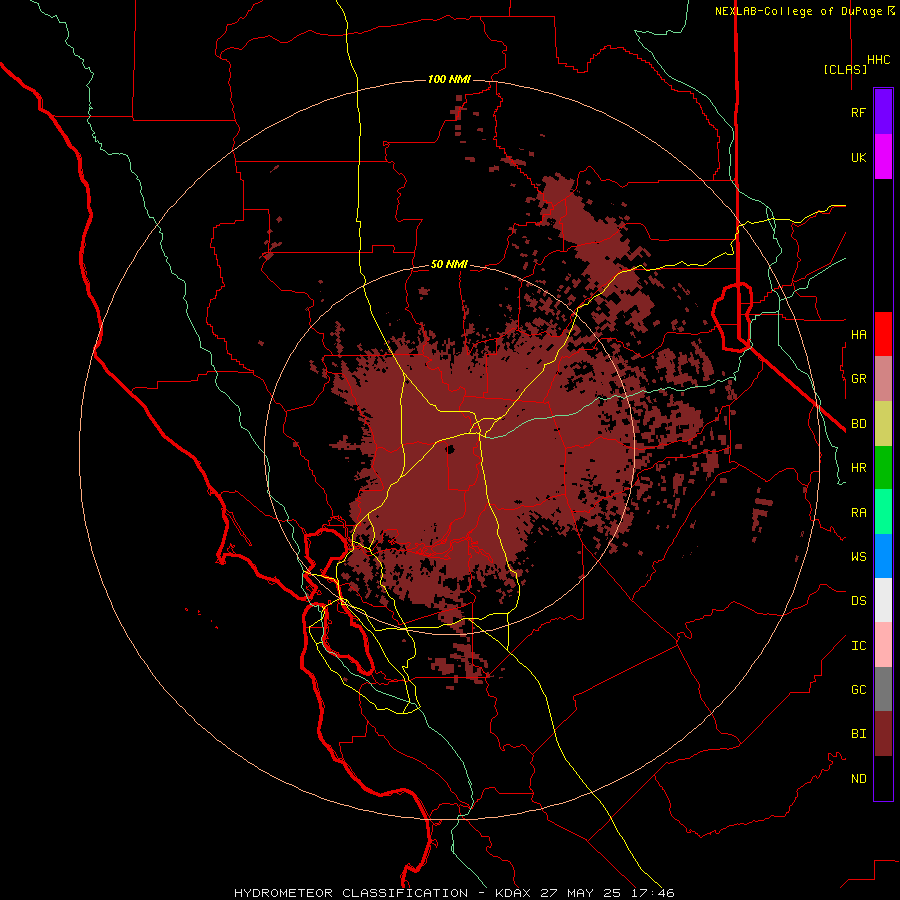Click the "KDAX" radar site identifier

coord(513,893)
